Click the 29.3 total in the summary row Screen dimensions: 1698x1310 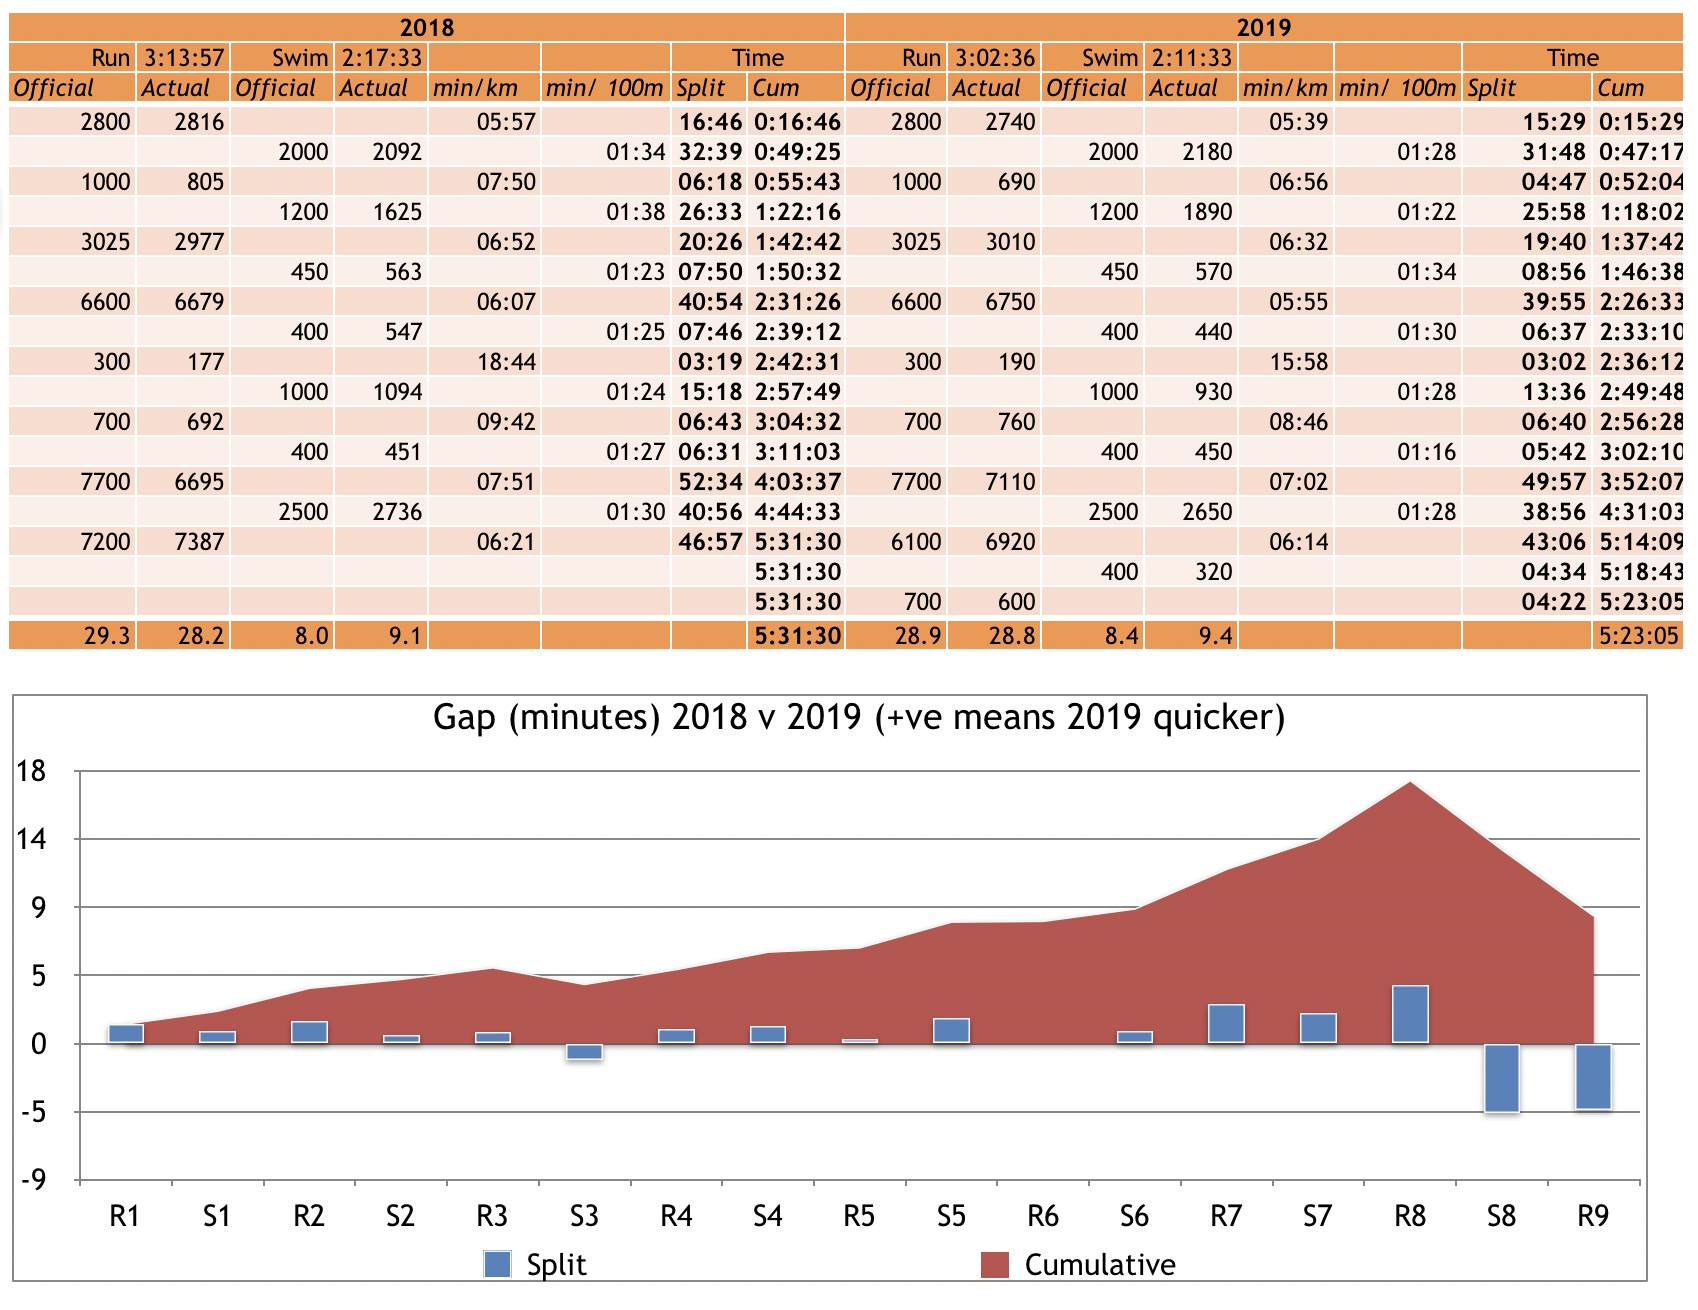pyautogui.click(x=107, y=636)
